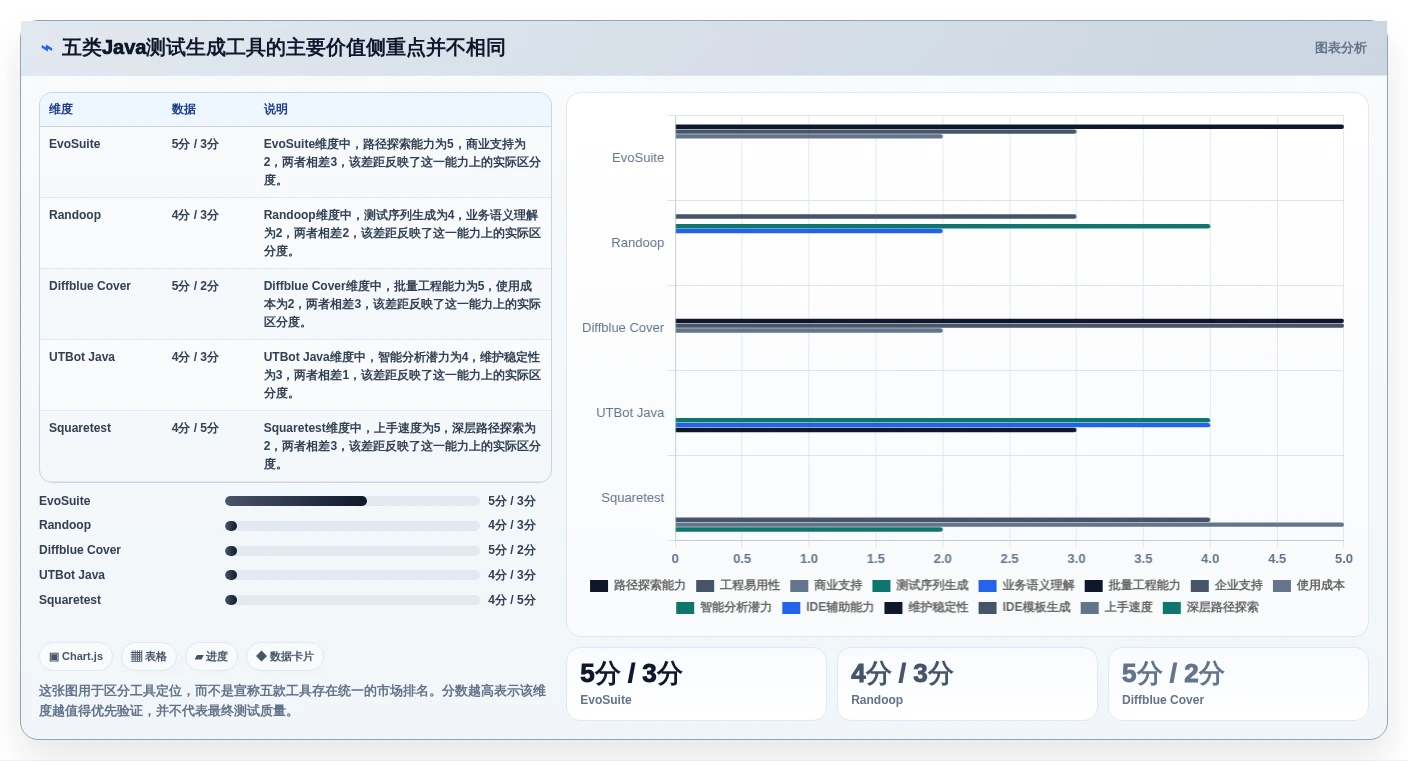1408x761 pixels.
Task: Open the Randoop 4分 / 3分 summary card
Action: [x=967, y=684]
